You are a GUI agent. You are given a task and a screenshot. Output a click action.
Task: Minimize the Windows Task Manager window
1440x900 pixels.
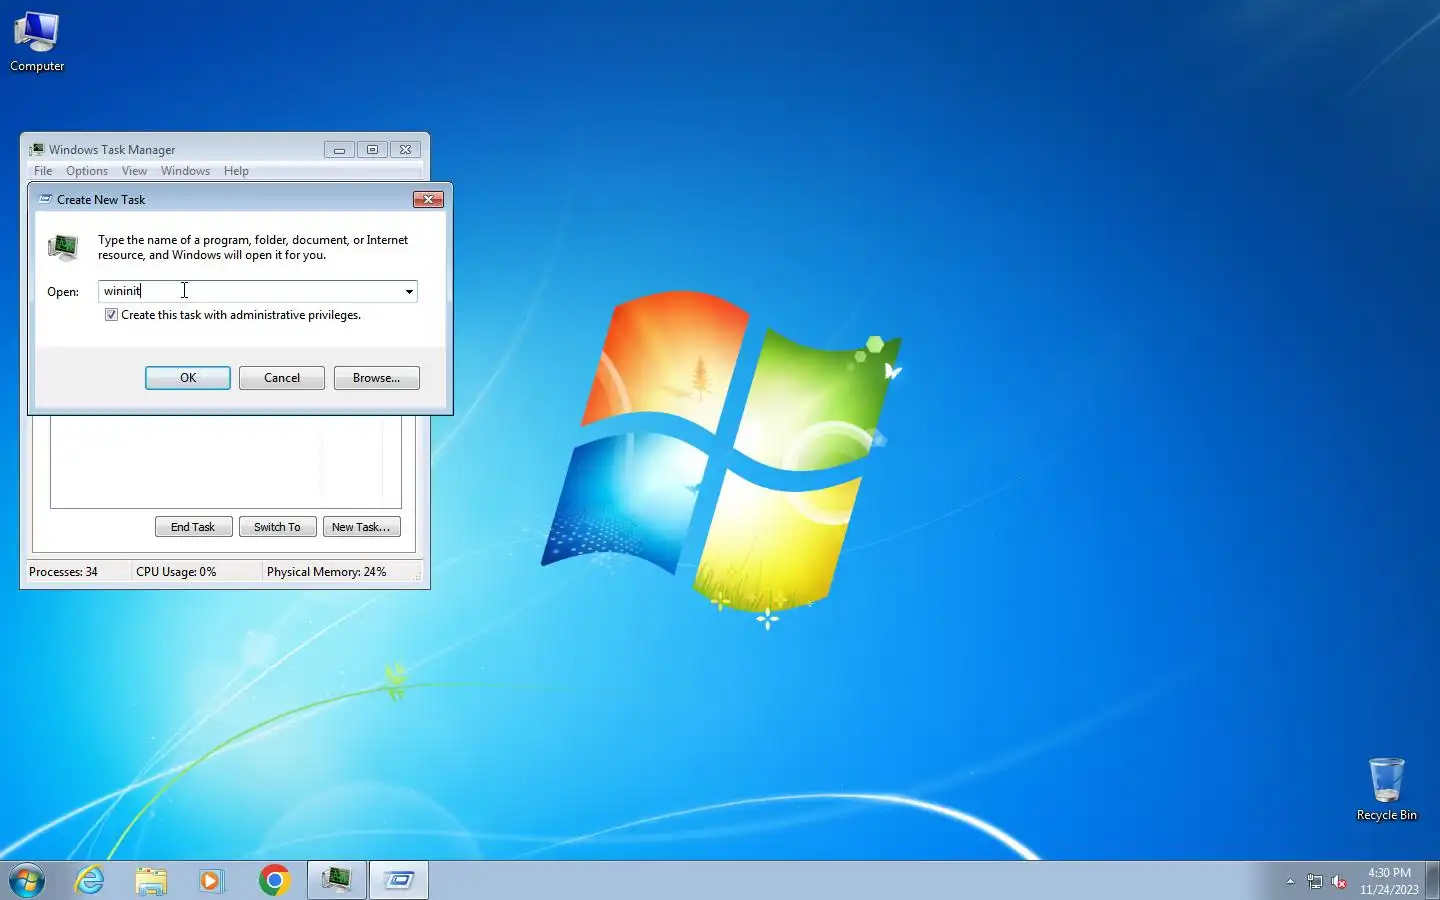point(339,149)
